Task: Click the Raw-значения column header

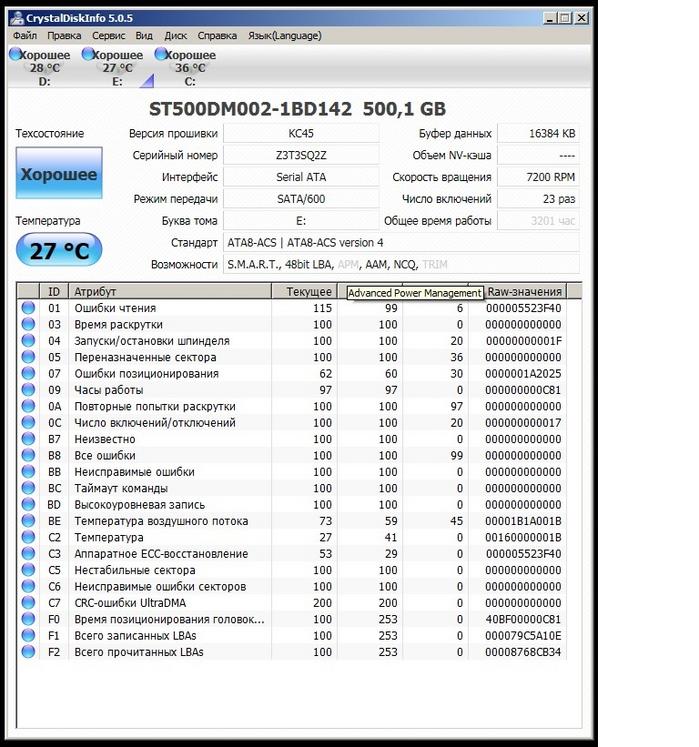Action: coord(525,291)
